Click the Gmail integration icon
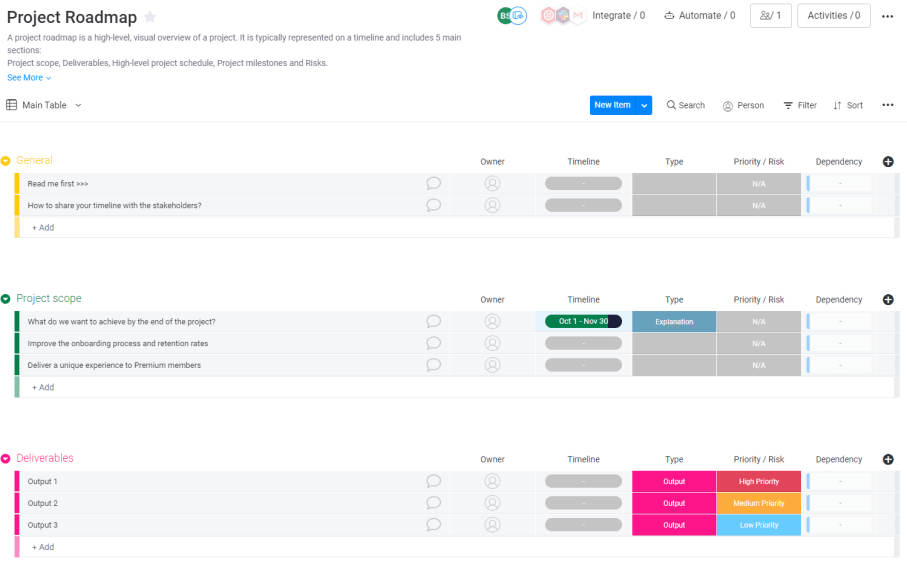This screenshot has height=567, width=907. tap(578, 16)
